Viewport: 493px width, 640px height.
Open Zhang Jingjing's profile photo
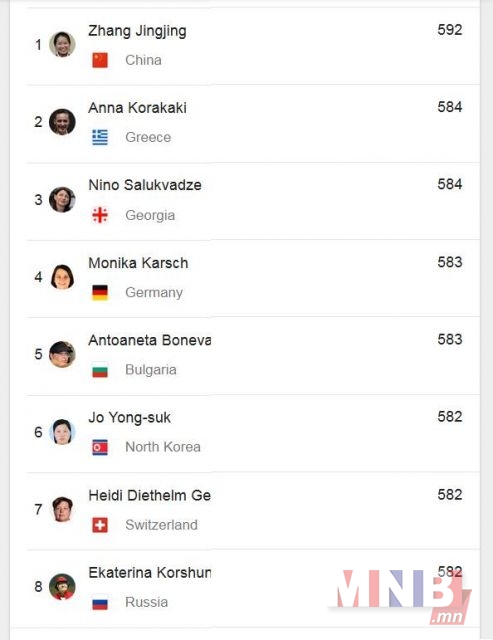coord(62,44)
